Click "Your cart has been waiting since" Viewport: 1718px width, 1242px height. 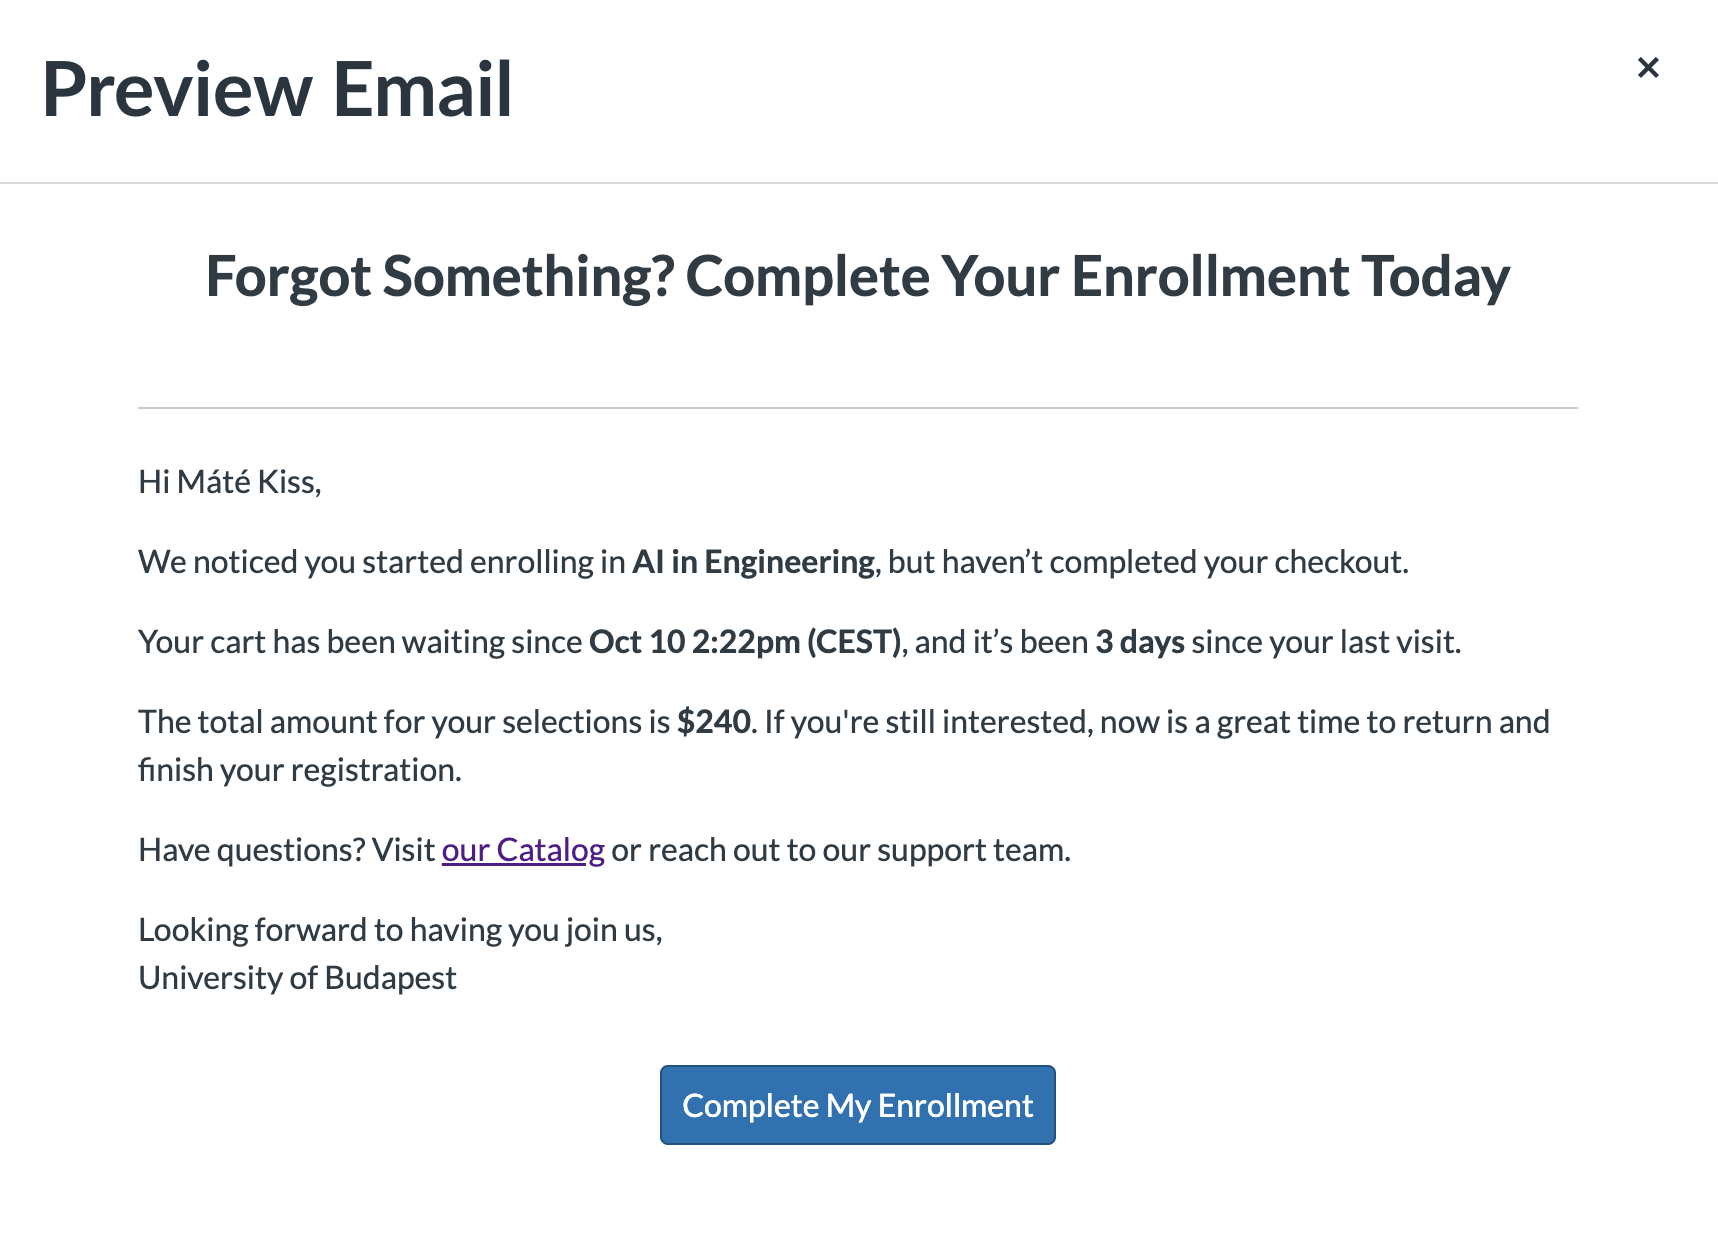[x=360, y=642]
